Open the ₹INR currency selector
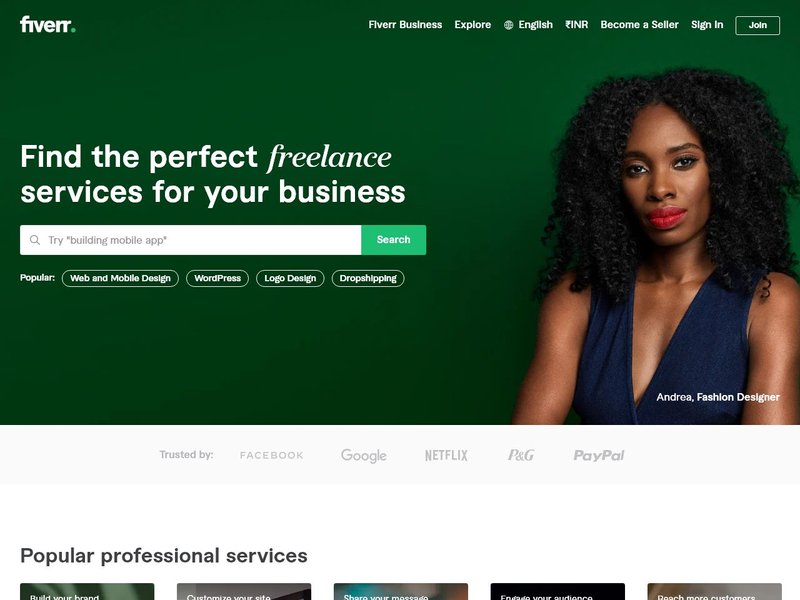 click(x=577, y=25)
